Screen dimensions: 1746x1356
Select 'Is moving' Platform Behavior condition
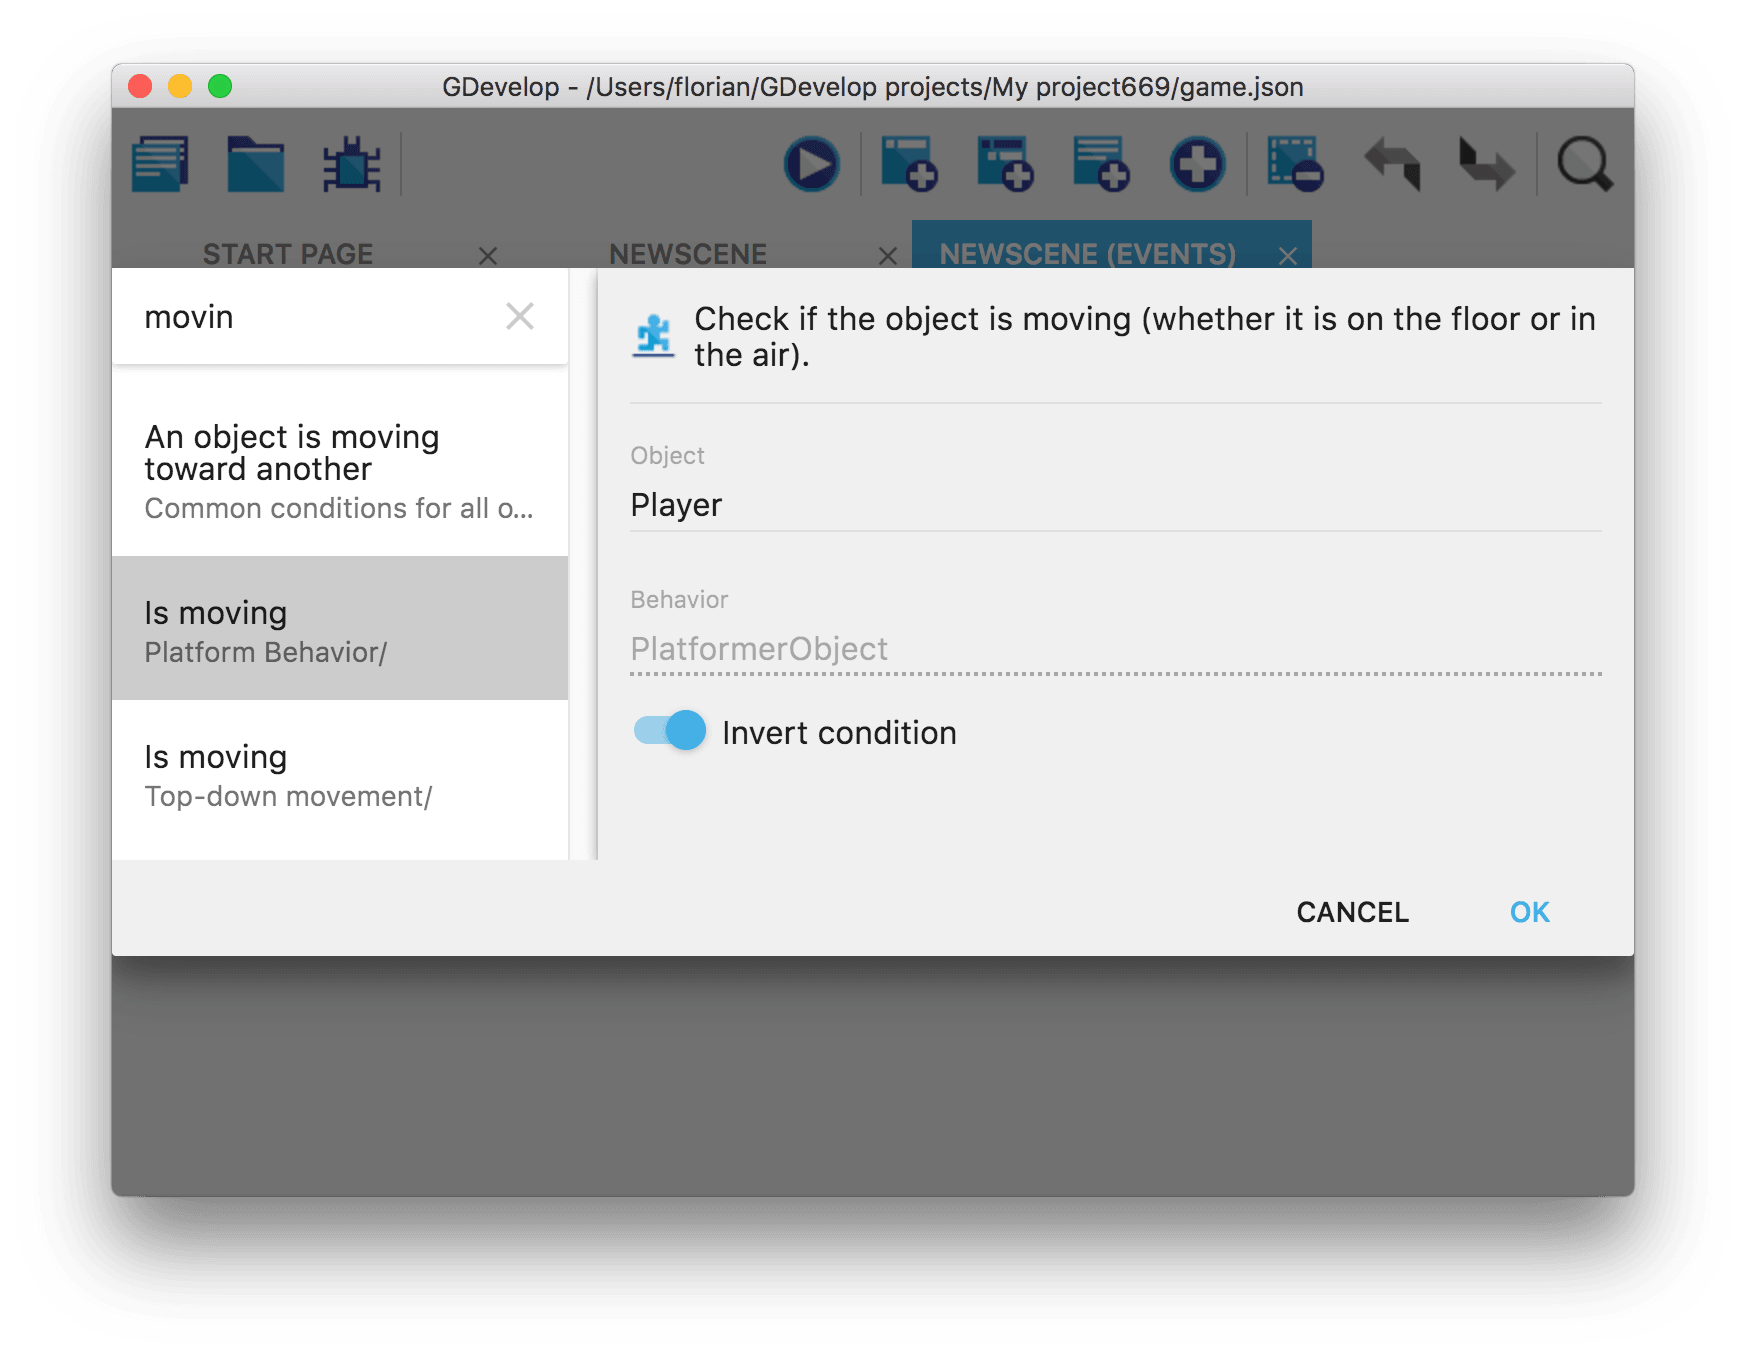point(340,628)
